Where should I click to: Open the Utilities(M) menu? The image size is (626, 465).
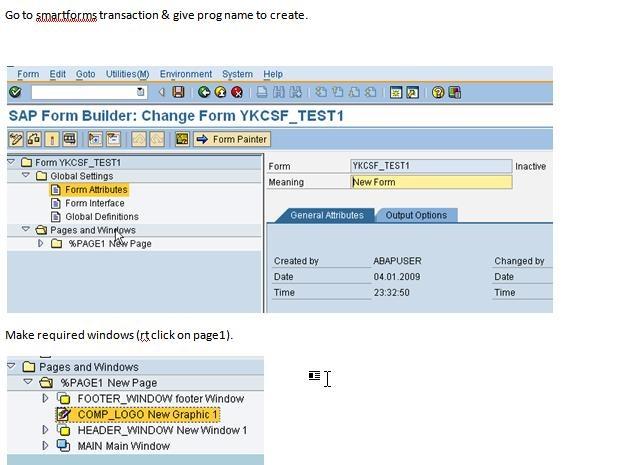pos(127,74)
